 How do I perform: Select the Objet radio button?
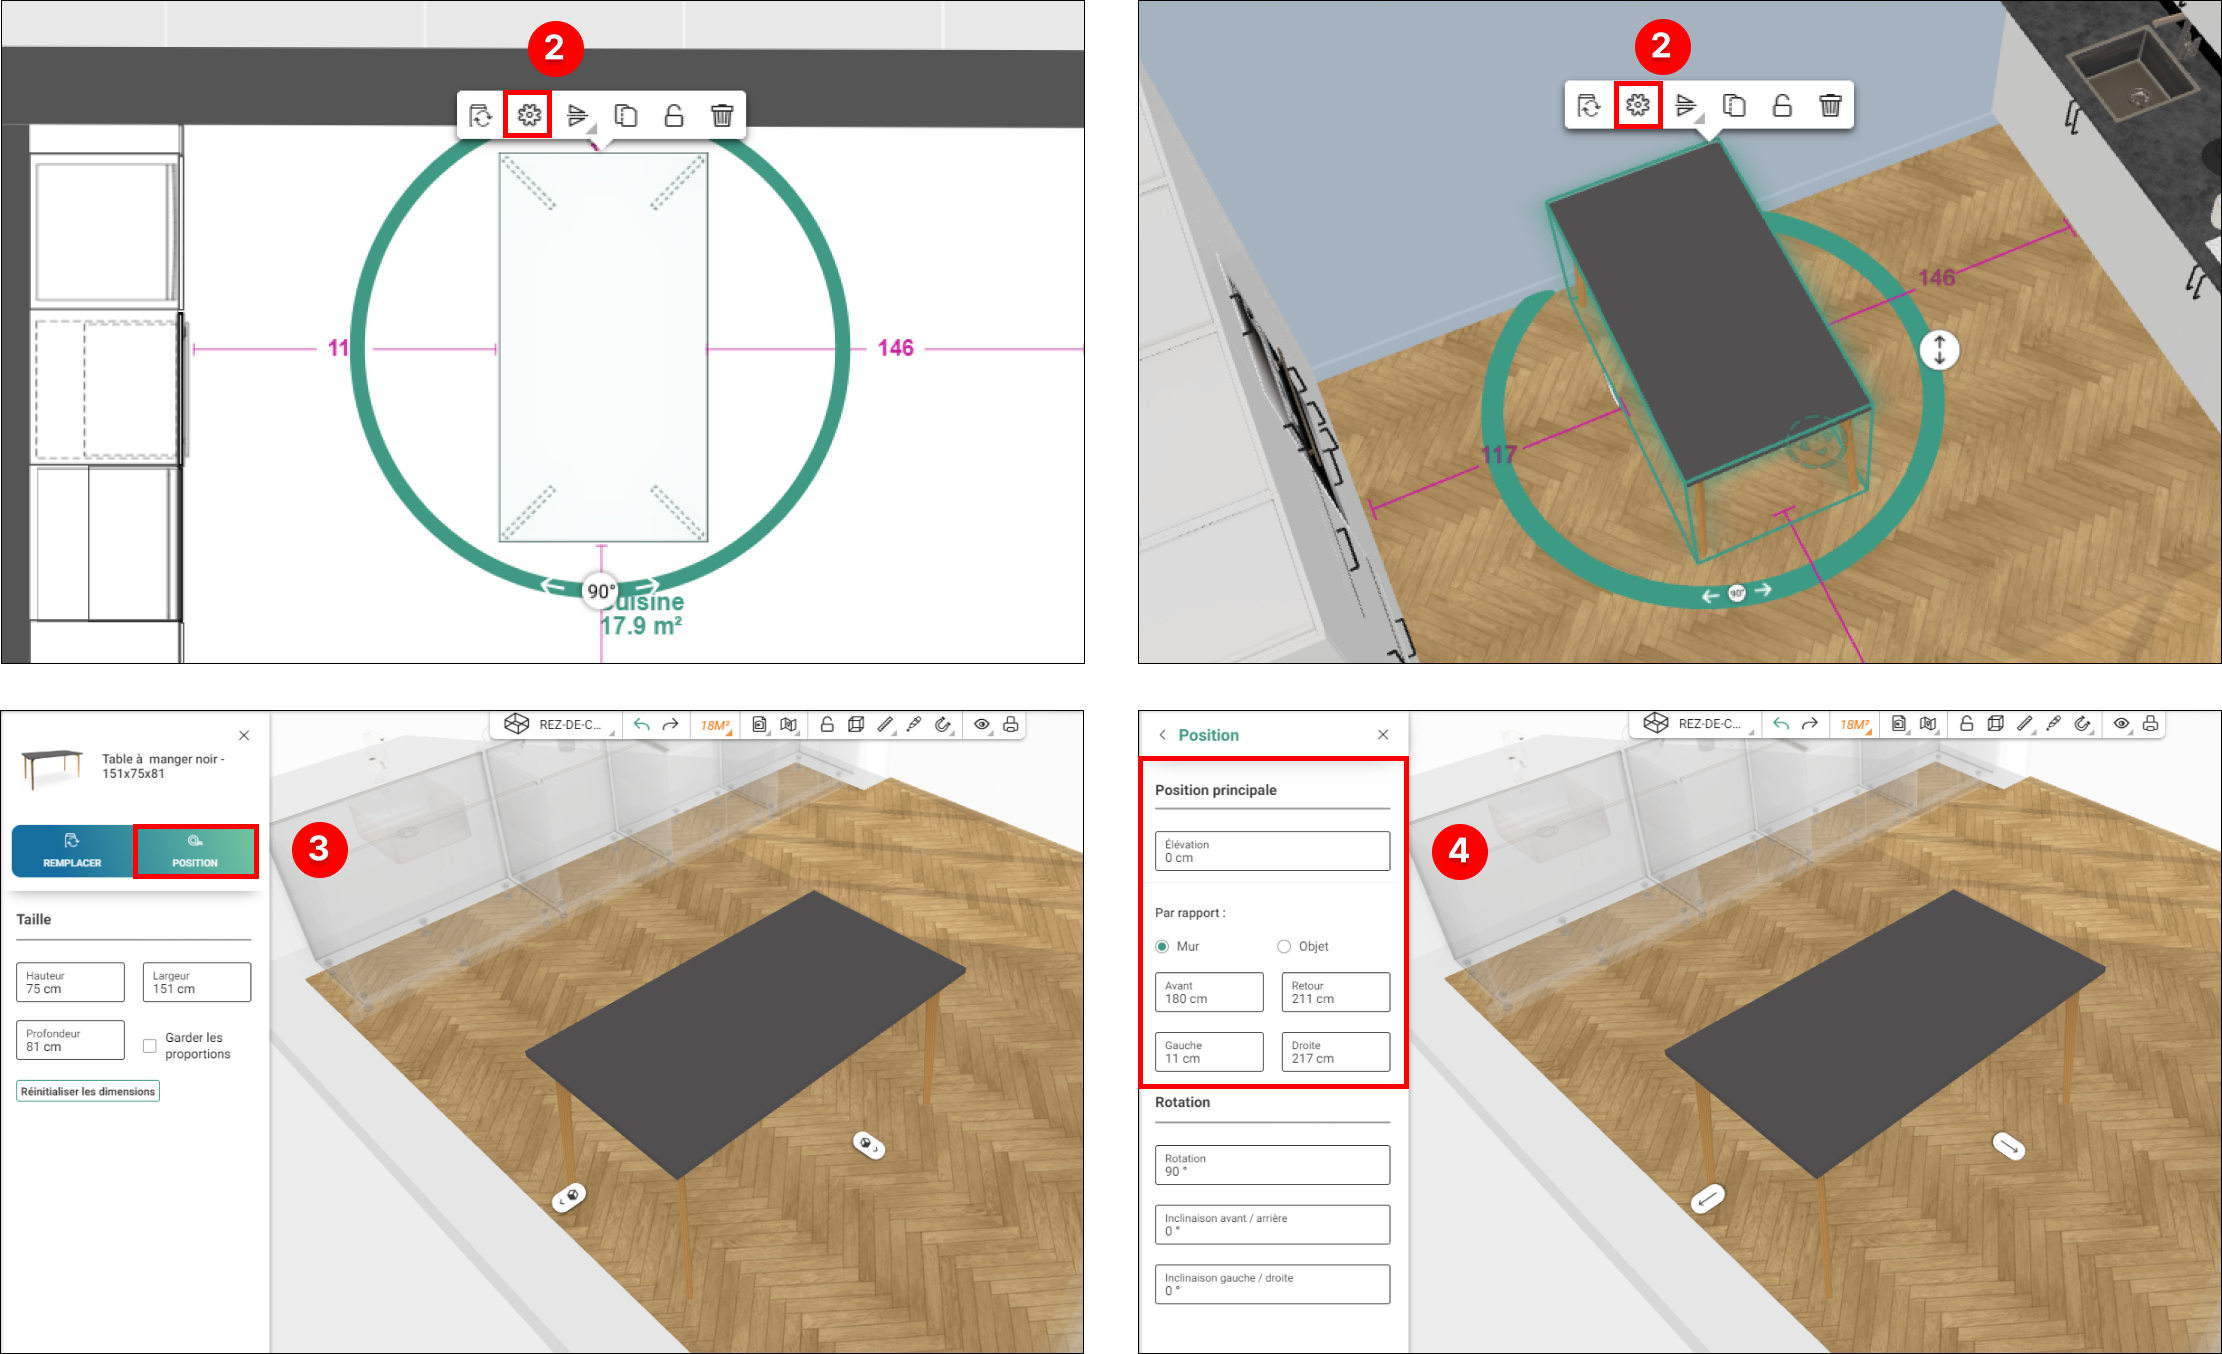(x=1284, y=946)
